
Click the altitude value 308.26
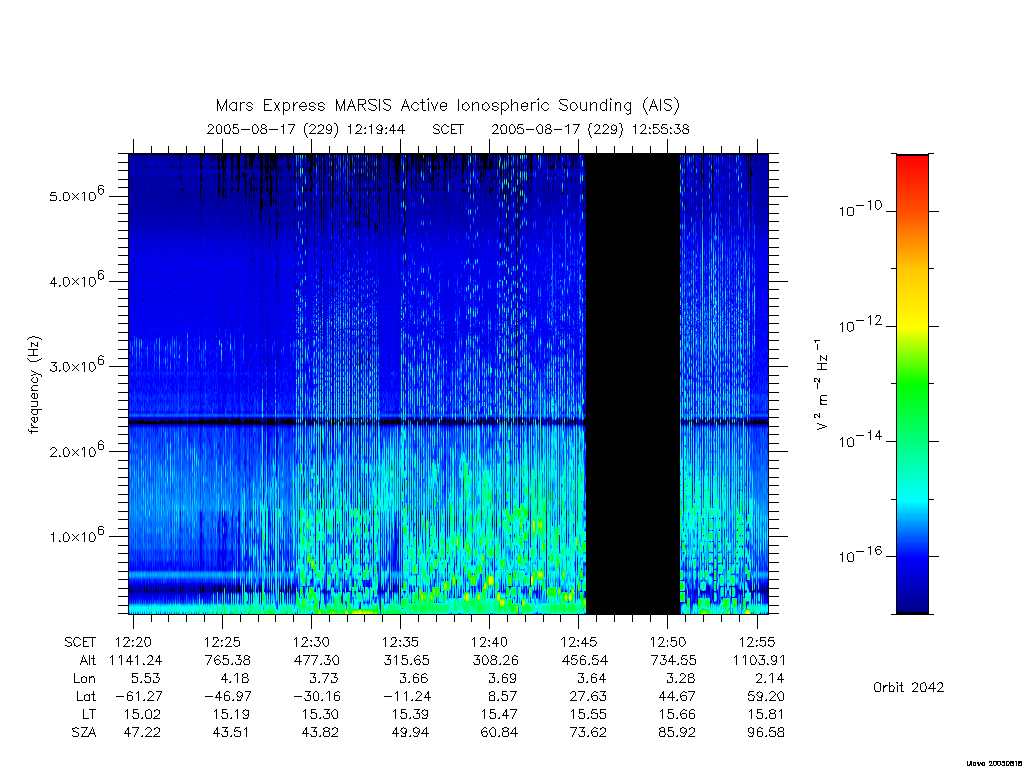point(495,660)
